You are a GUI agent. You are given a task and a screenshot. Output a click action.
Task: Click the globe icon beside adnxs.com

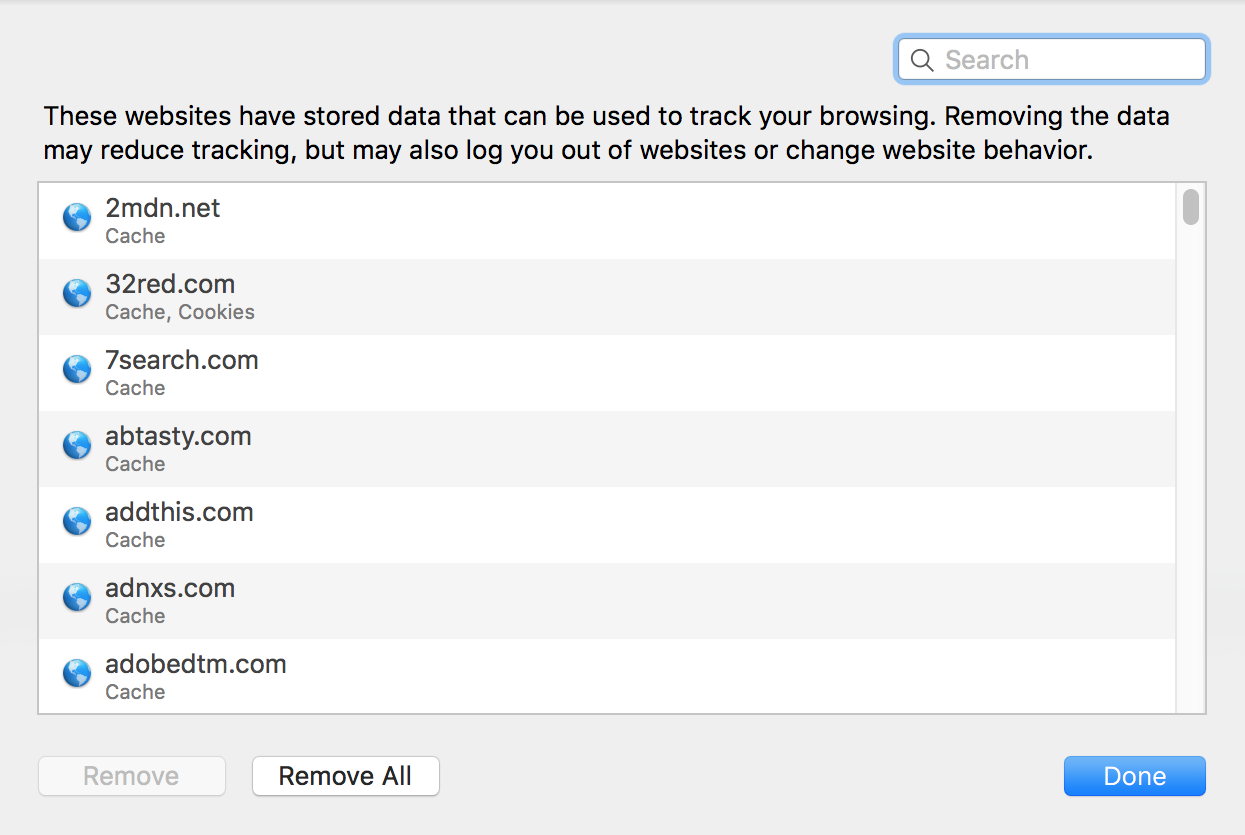pos(77,597)
